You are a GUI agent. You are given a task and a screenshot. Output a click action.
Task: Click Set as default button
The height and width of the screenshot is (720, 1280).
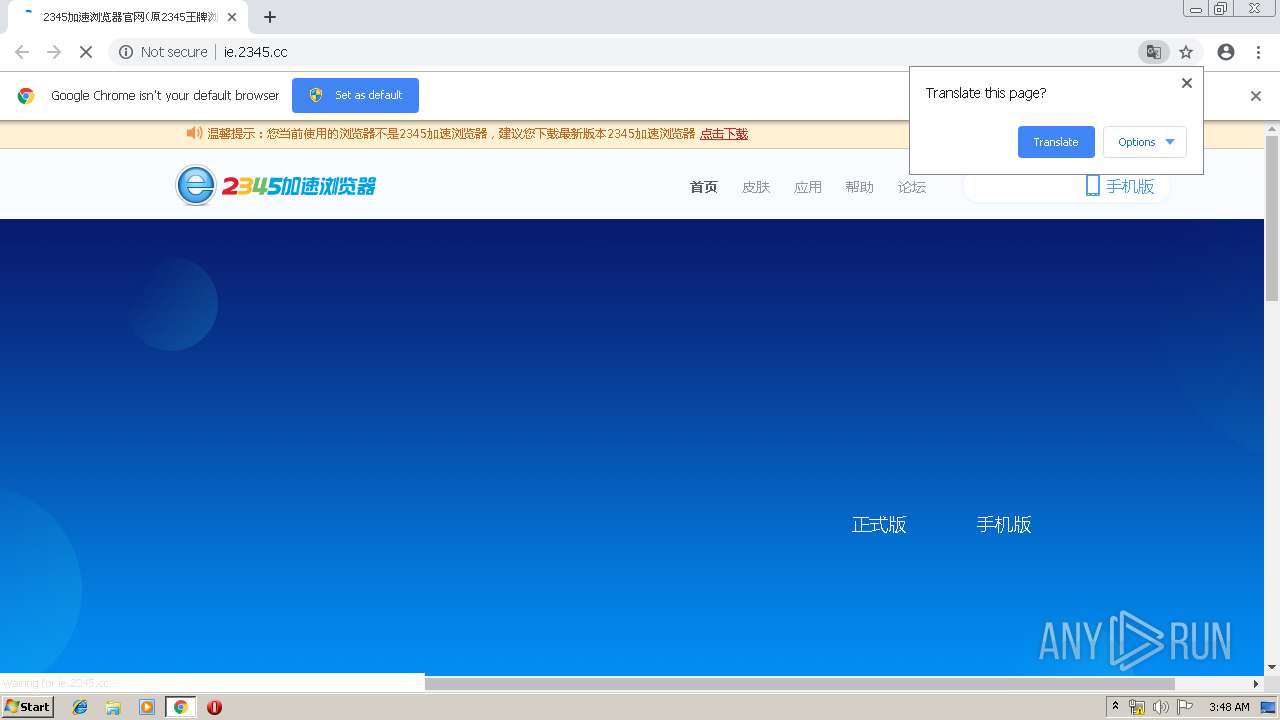click(x=355, y=95)
